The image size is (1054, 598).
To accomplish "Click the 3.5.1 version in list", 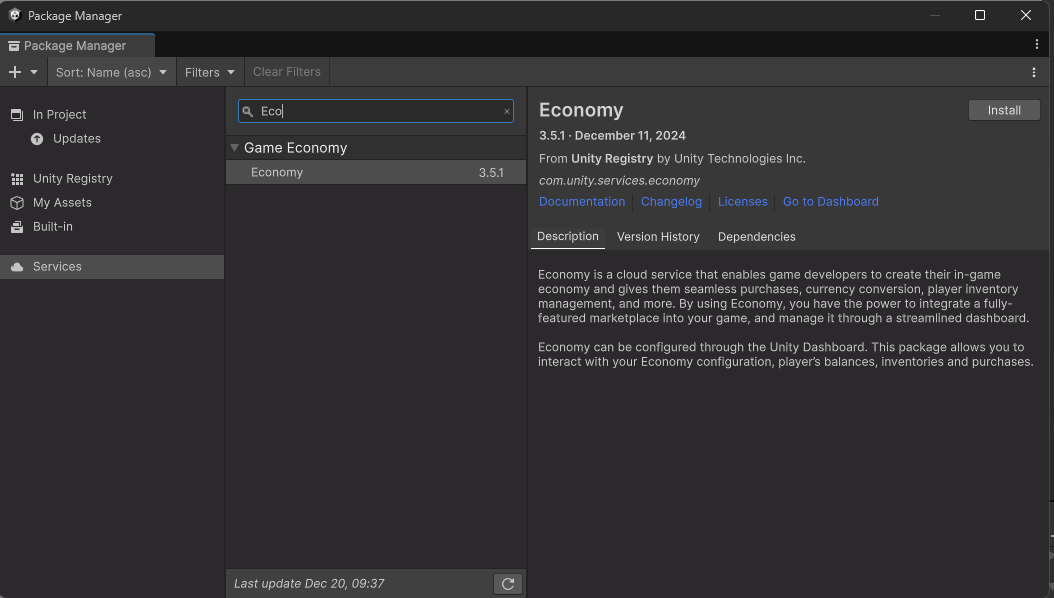I will 491,173.
